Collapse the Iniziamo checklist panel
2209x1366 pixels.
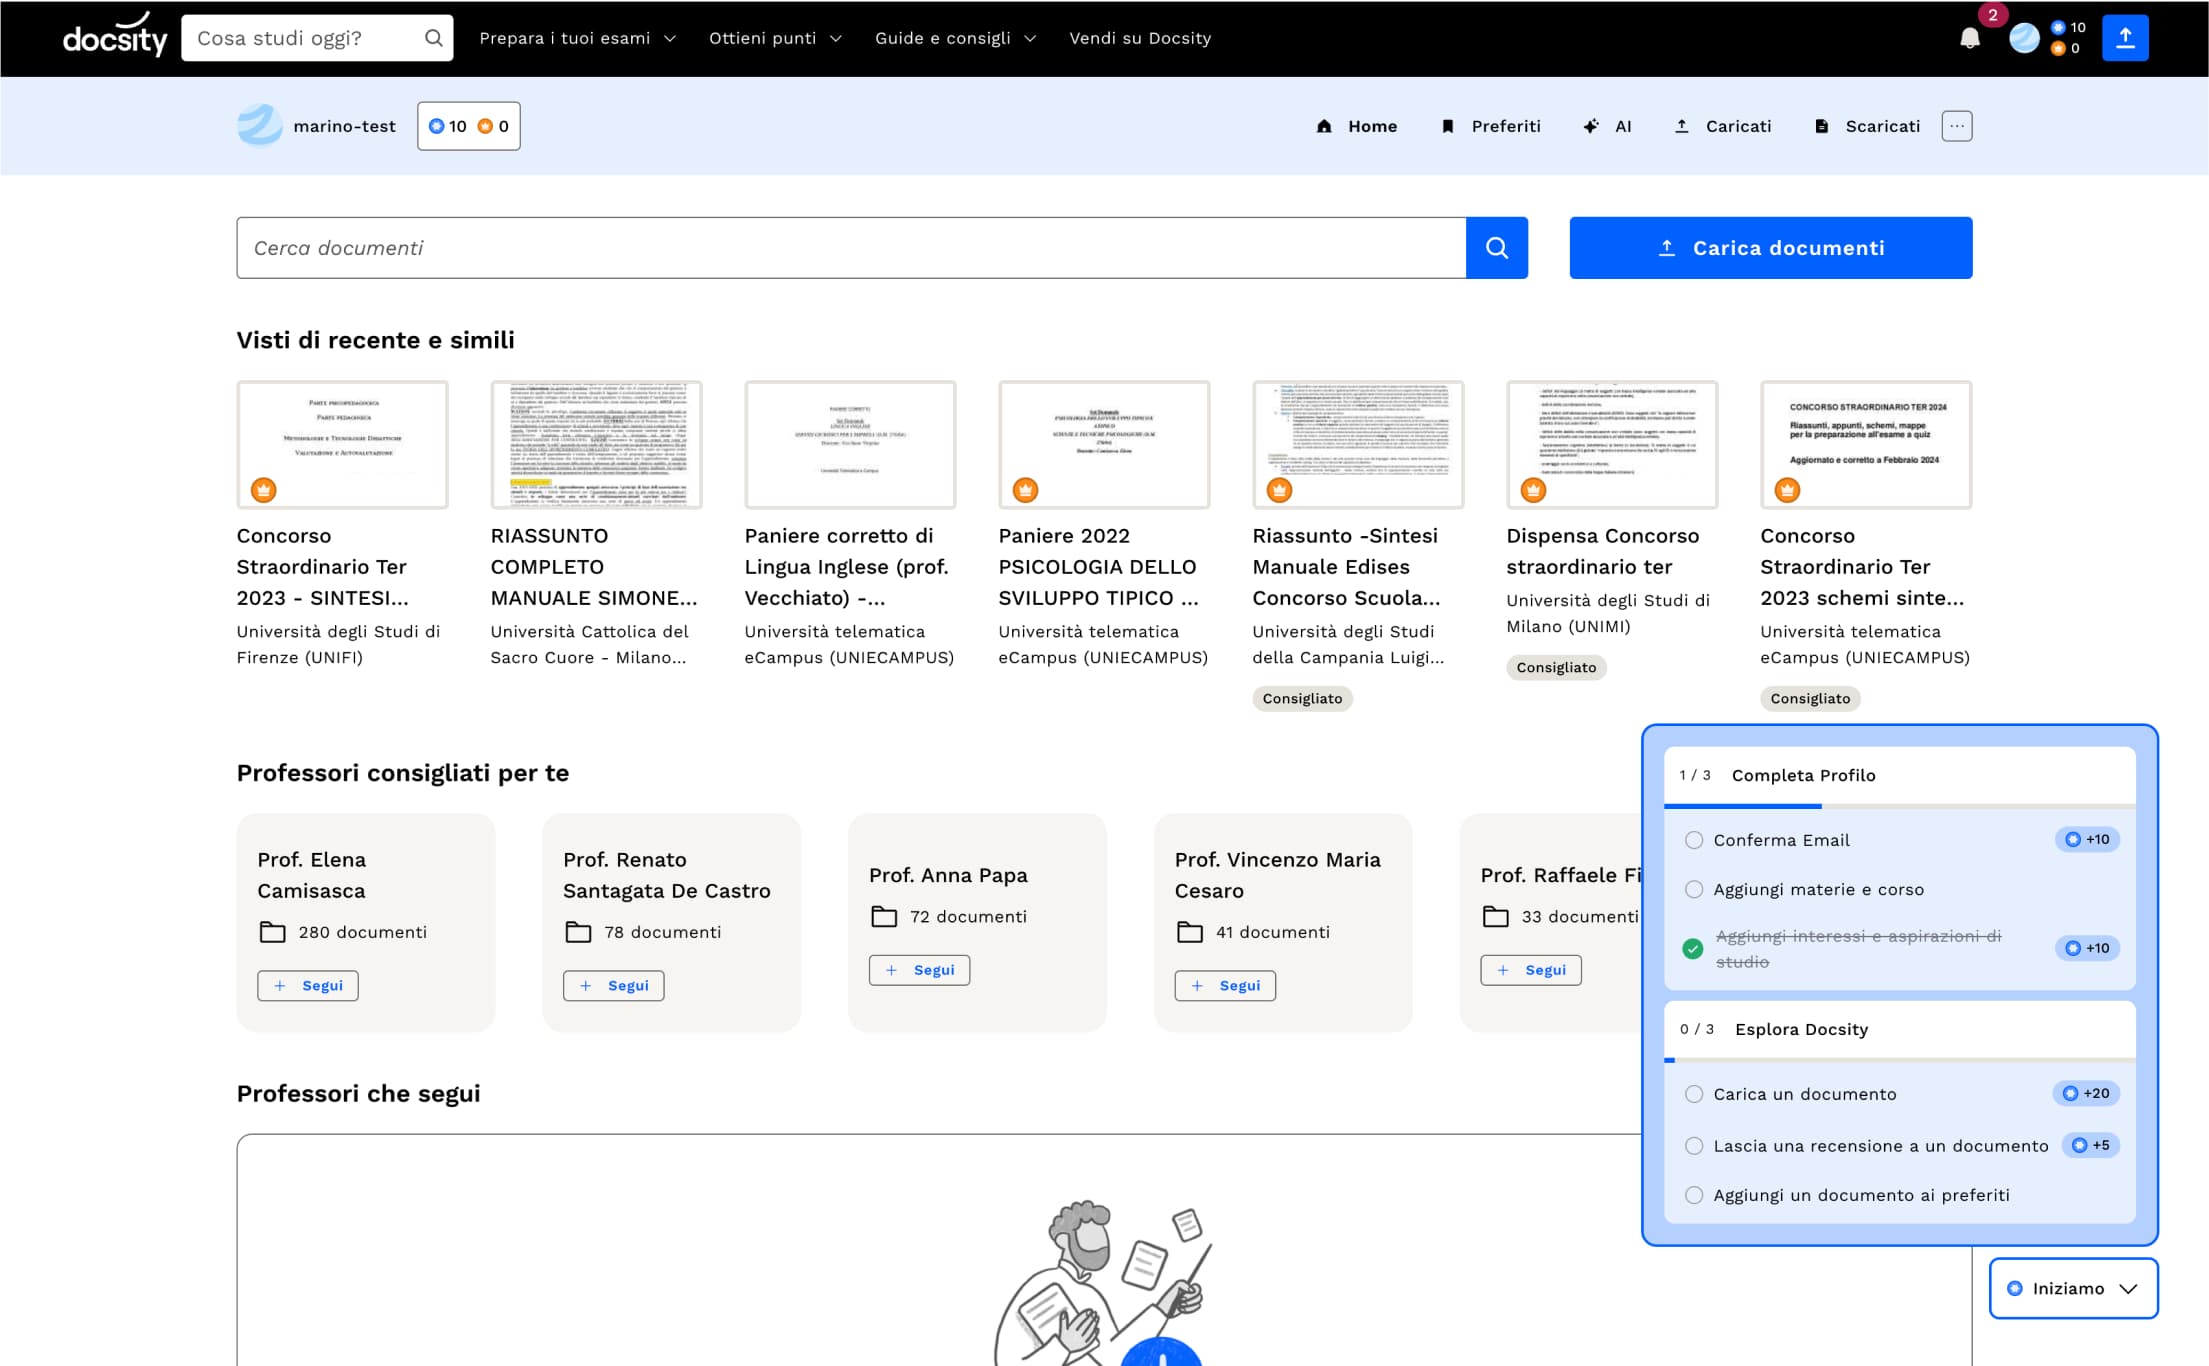[2073, 1288]
